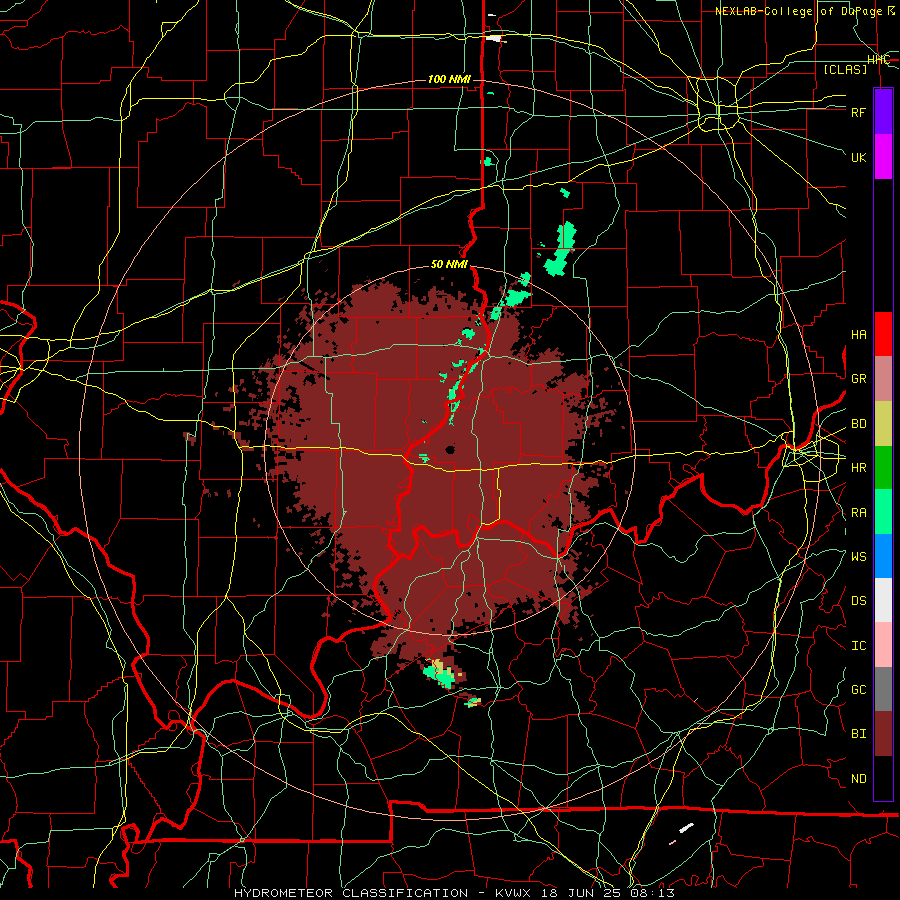Image resolution: width=900 pixels, height=900 pixels.
Task: Click the "DS" legend label
Action: (858, 601)
